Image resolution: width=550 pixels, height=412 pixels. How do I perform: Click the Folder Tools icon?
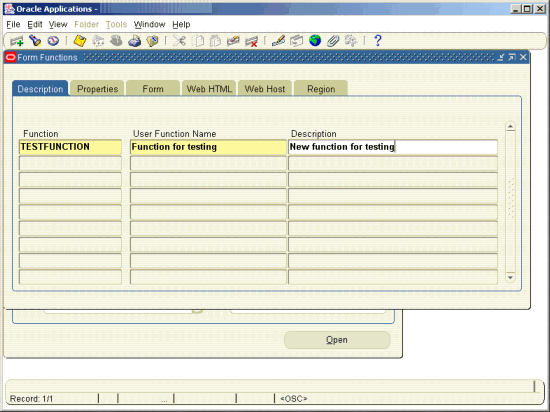(x=351, y=41)
